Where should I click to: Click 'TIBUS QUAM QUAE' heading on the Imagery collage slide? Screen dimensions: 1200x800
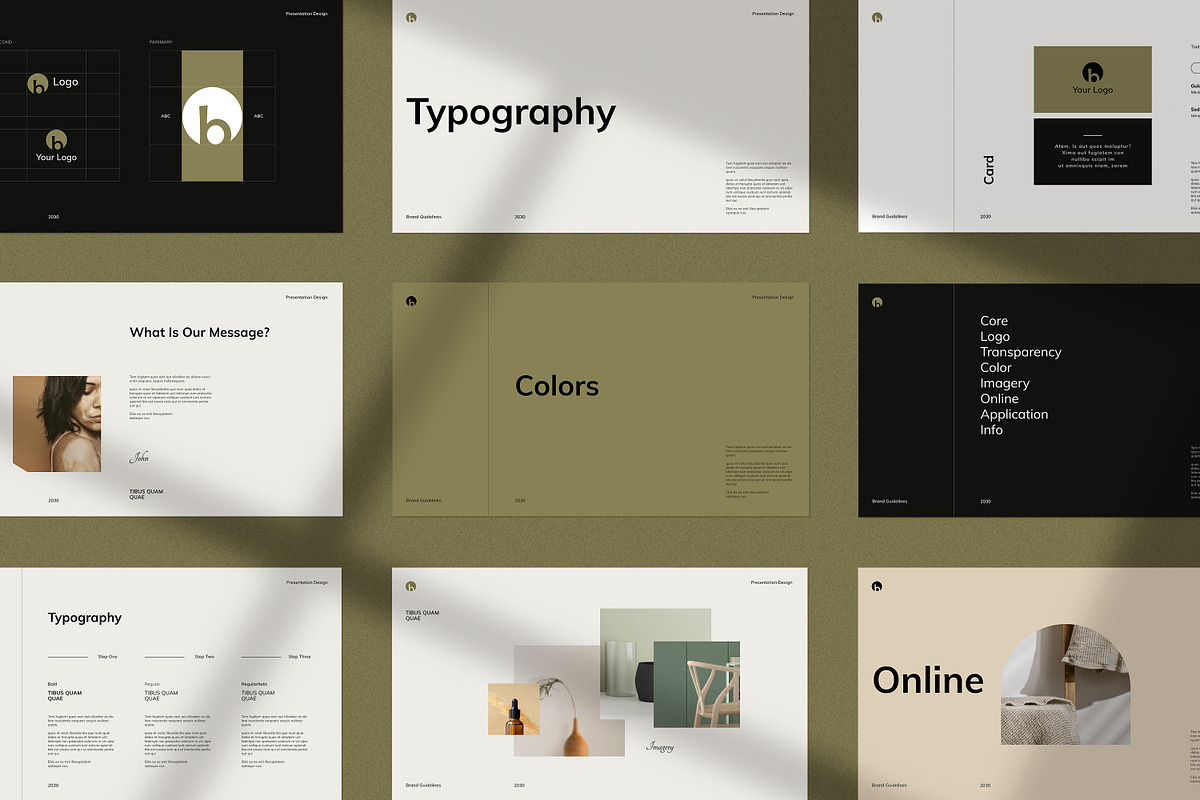[x=422, y=615]
